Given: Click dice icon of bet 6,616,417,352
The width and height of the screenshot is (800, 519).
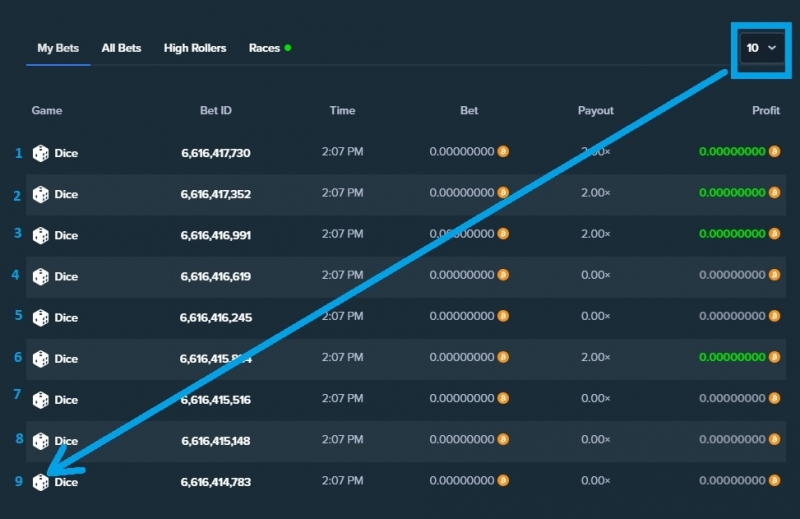Looking at the screenshot, I should click(x=40, y=194).
